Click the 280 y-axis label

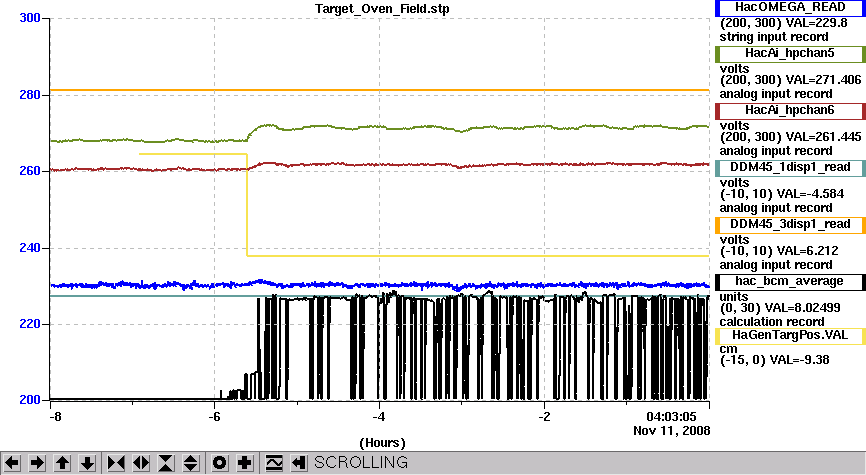[x=29, y=95]
